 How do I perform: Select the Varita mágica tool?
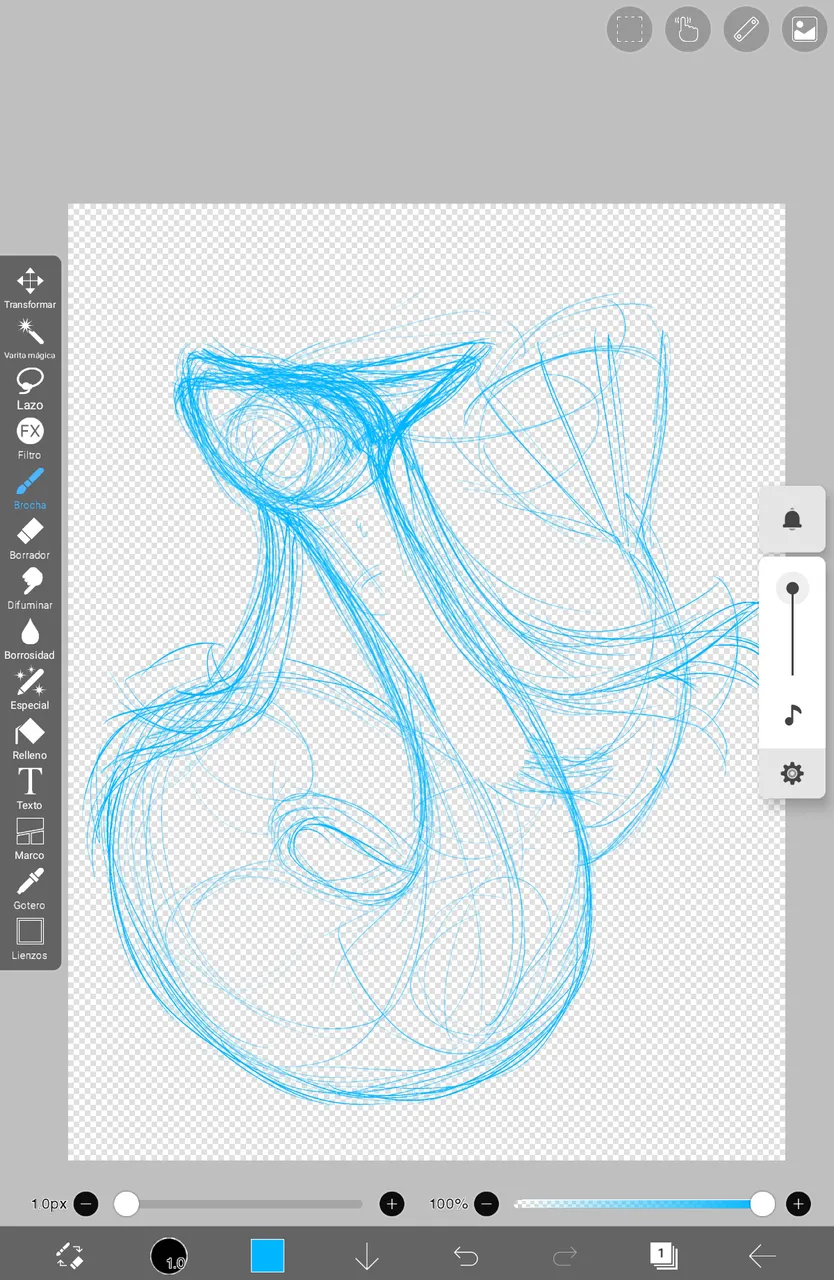tap(30, 338)
